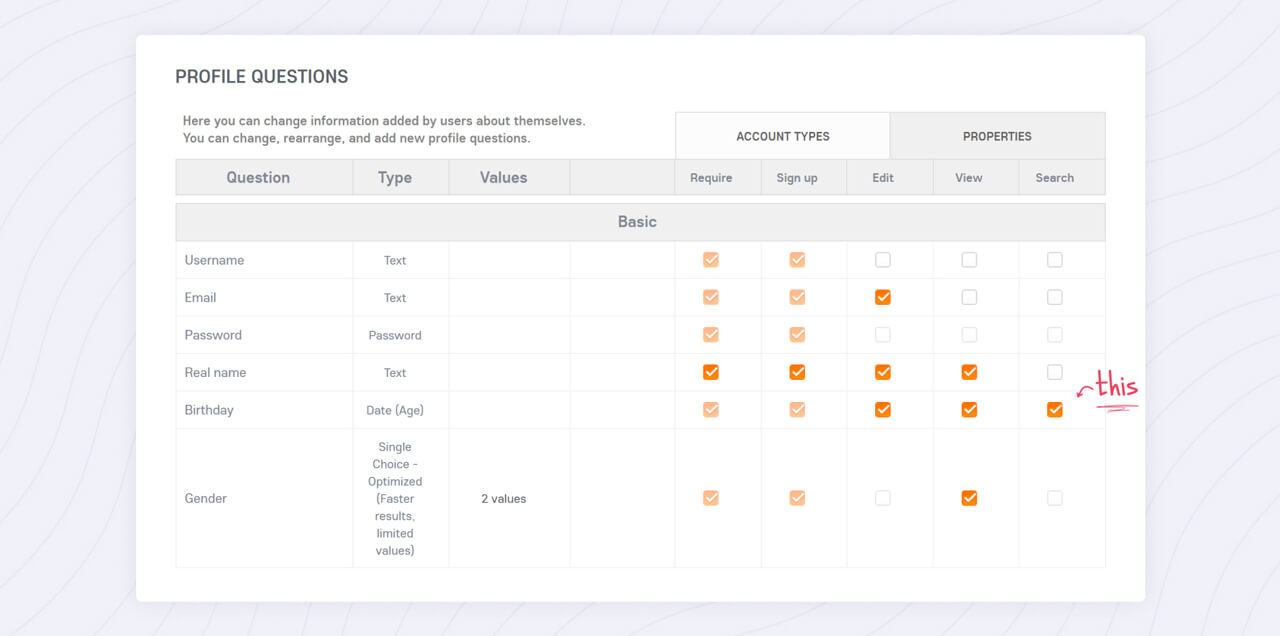Disable View for the Gender row
The width and height of the screenshot is (1280, 636).
[969, 498]
